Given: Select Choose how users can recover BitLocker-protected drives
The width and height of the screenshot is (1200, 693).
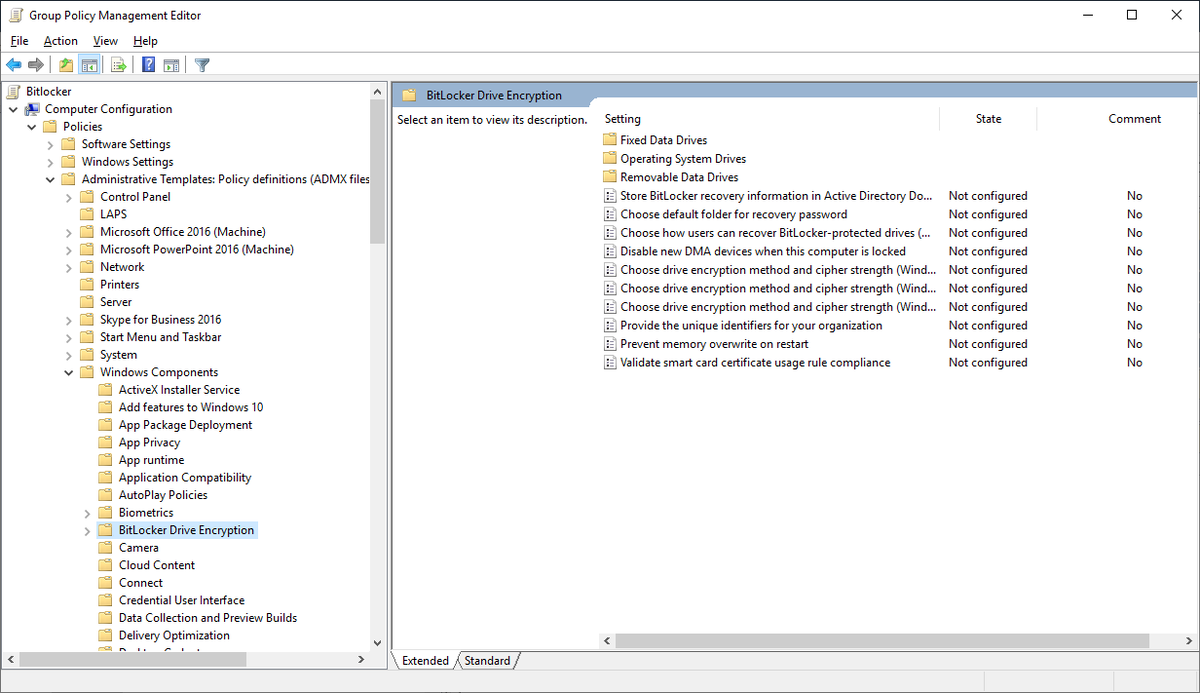Looking at the screenshot, I should tap(776, 233).
